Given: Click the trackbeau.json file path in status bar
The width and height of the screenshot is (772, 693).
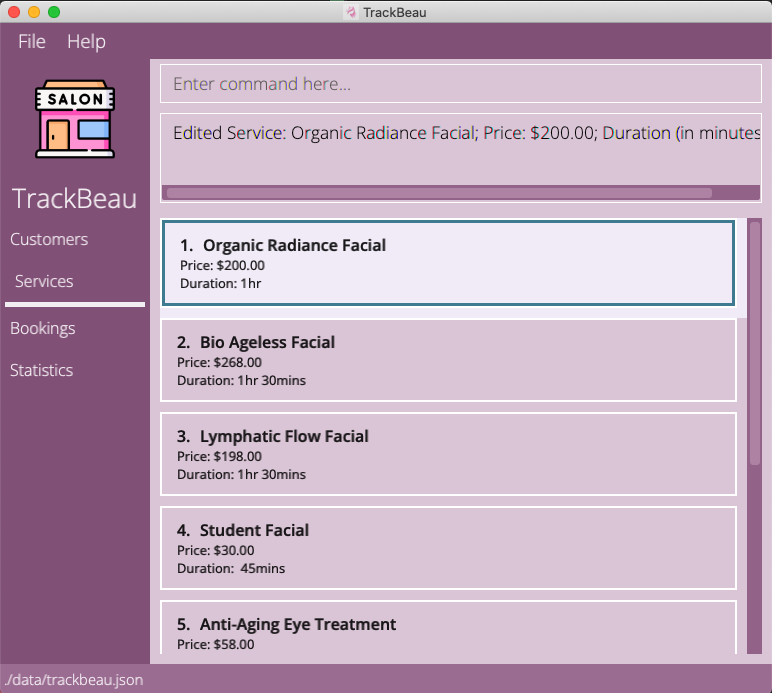Looking at the screenshot, I should click(x=74, y=680).
